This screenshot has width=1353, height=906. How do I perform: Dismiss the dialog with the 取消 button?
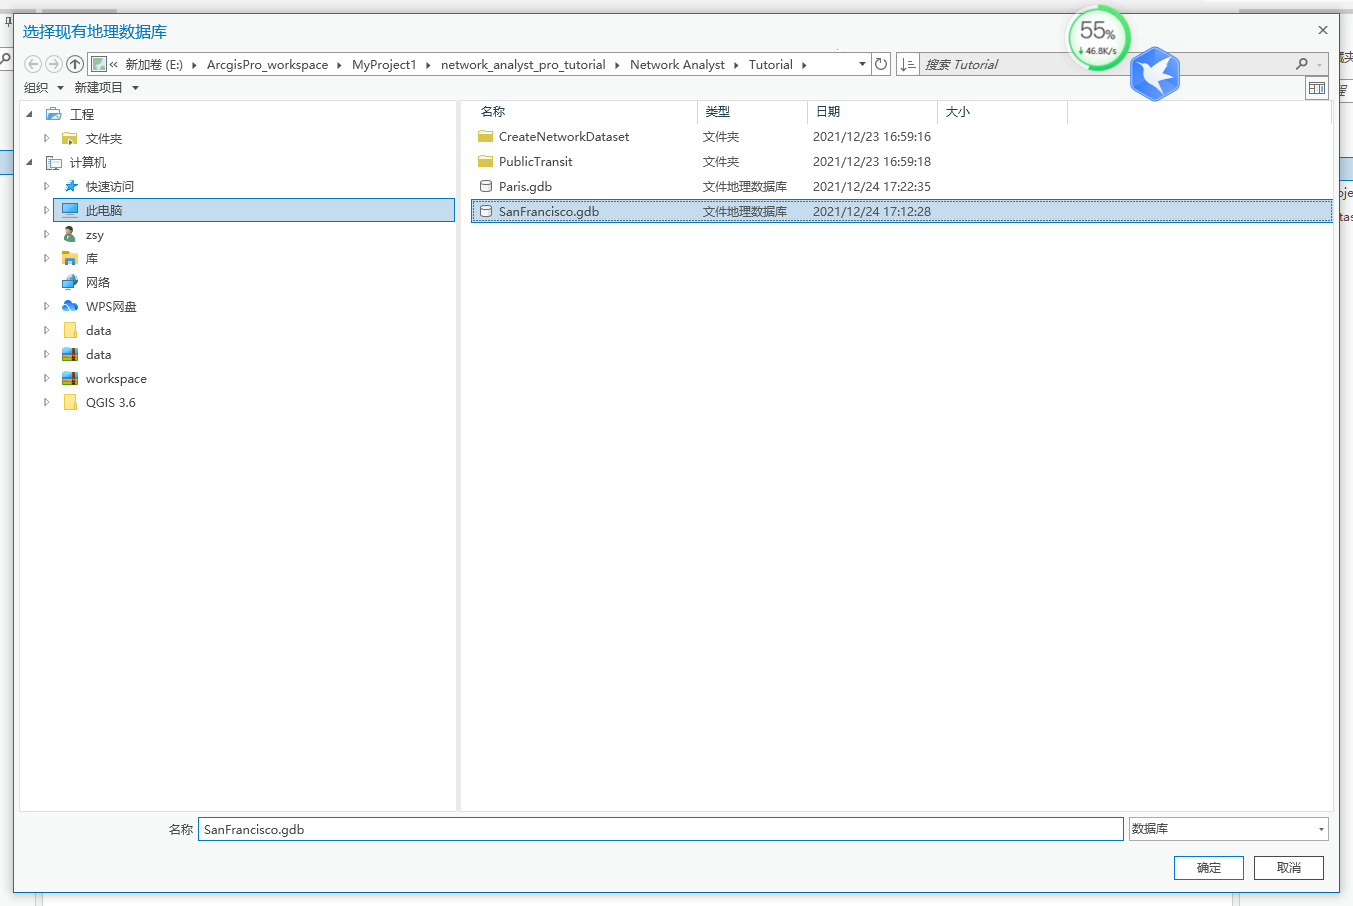point(1288,867)
